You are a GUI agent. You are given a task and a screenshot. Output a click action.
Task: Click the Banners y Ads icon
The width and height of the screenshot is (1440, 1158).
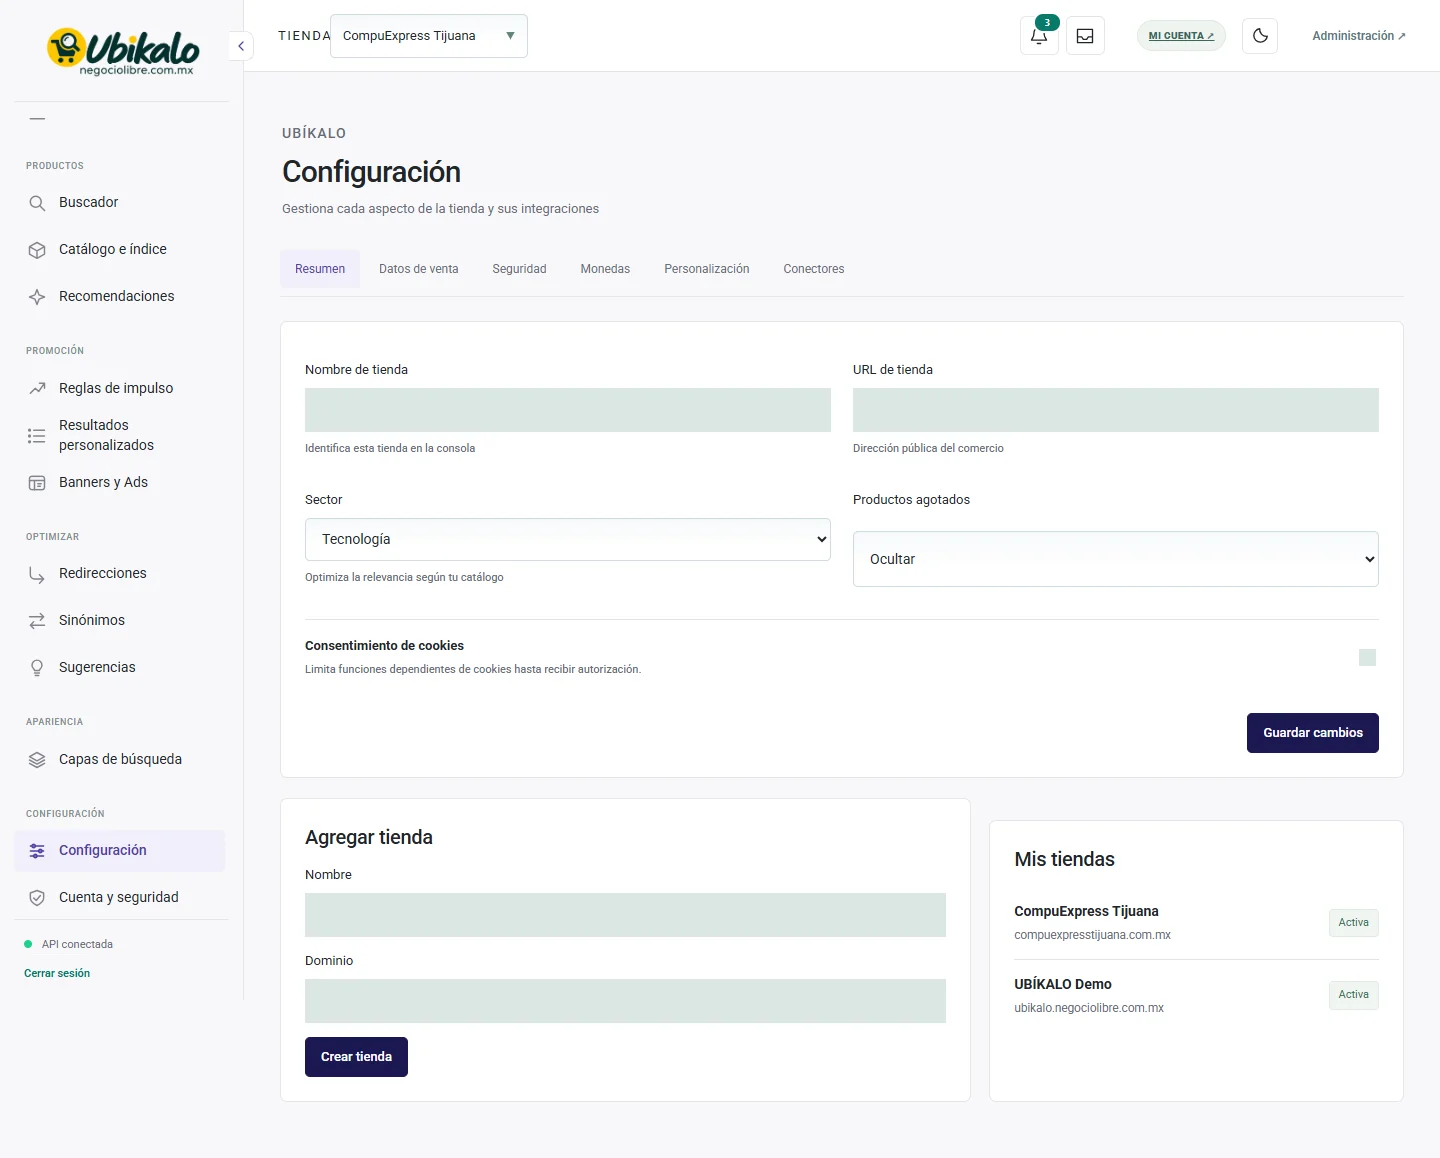tap(37, 483)
